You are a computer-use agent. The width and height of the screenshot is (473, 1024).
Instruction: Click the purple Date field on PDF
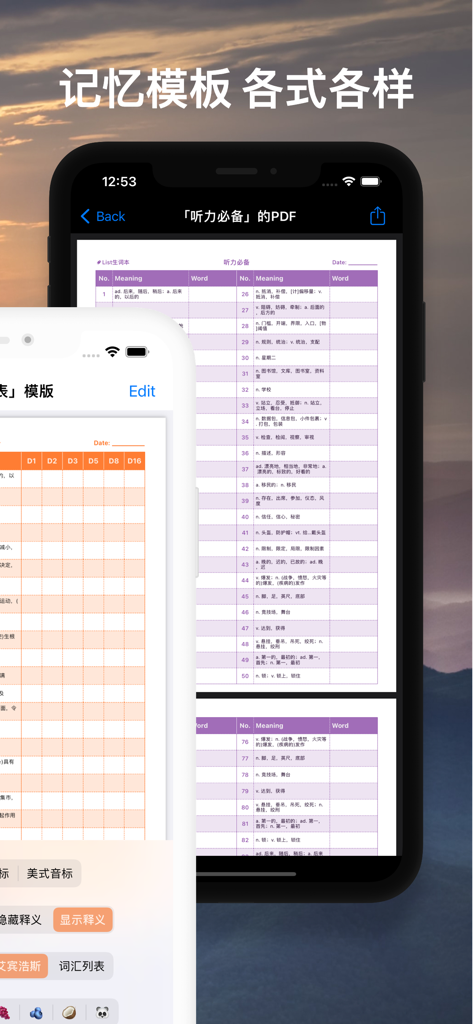tap(355, 262)
